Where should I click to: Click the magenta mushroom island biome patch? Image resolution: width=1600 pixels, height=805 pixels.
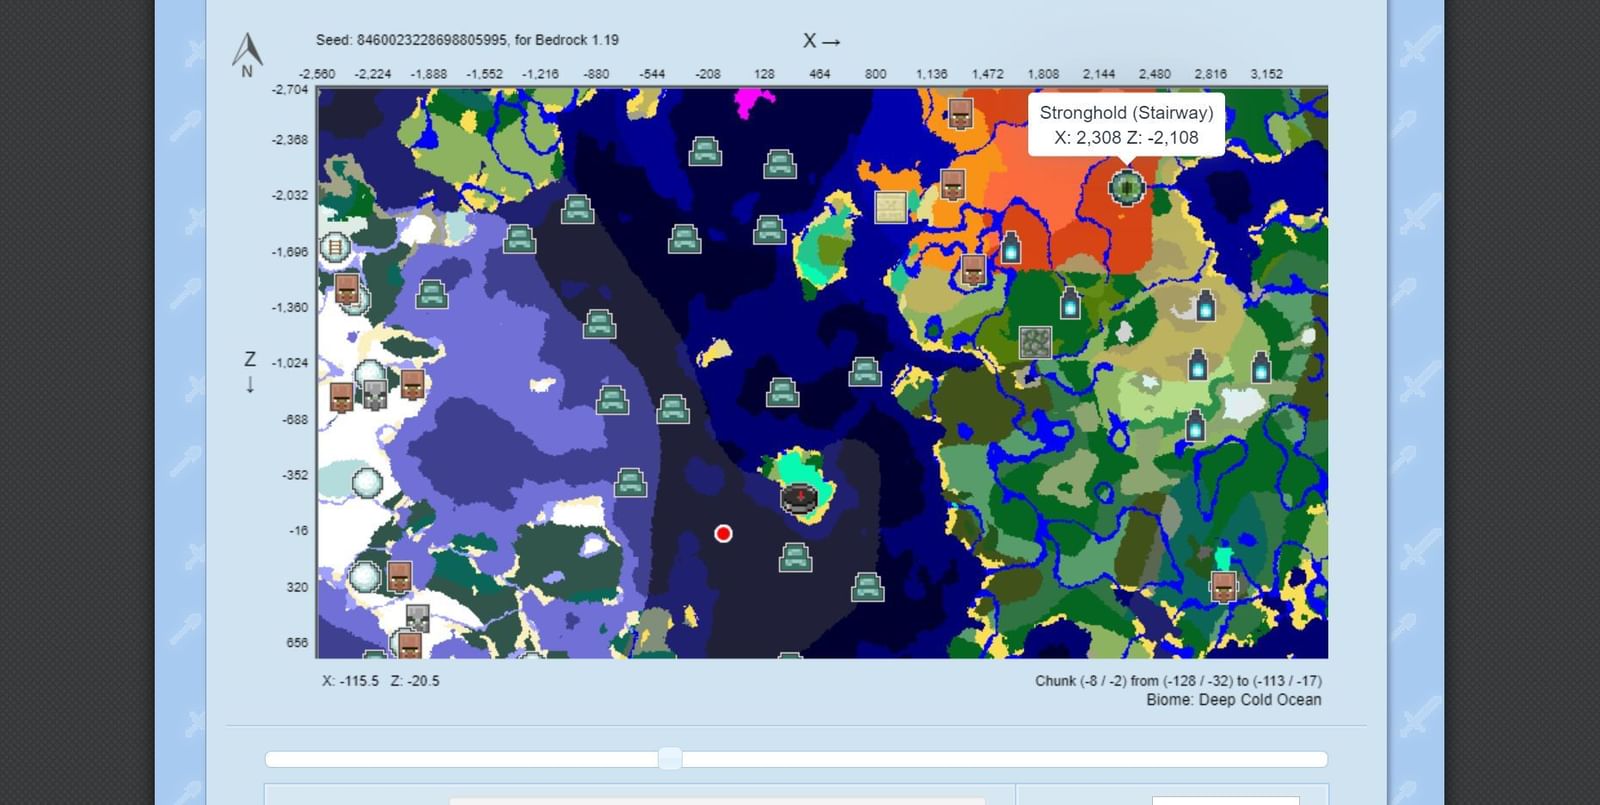click(x=753, y=100)
